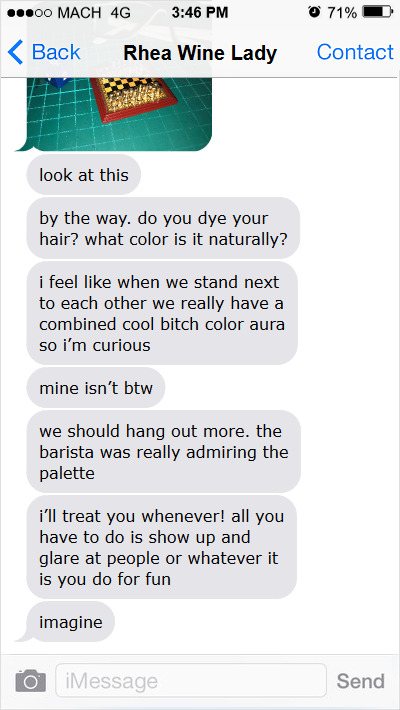
Task: Tap the camera icon beside the message field
Action: click(x=31, y=681)
